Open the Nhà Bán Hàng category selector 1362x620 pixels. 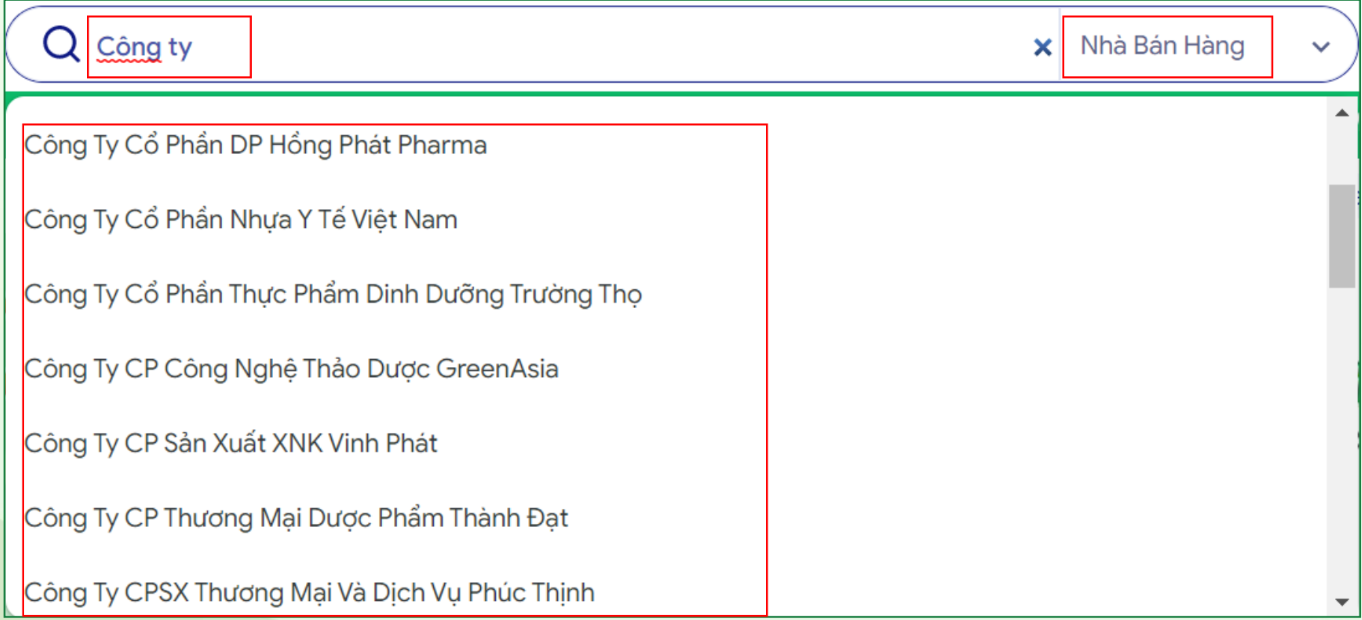(1162, 46)
